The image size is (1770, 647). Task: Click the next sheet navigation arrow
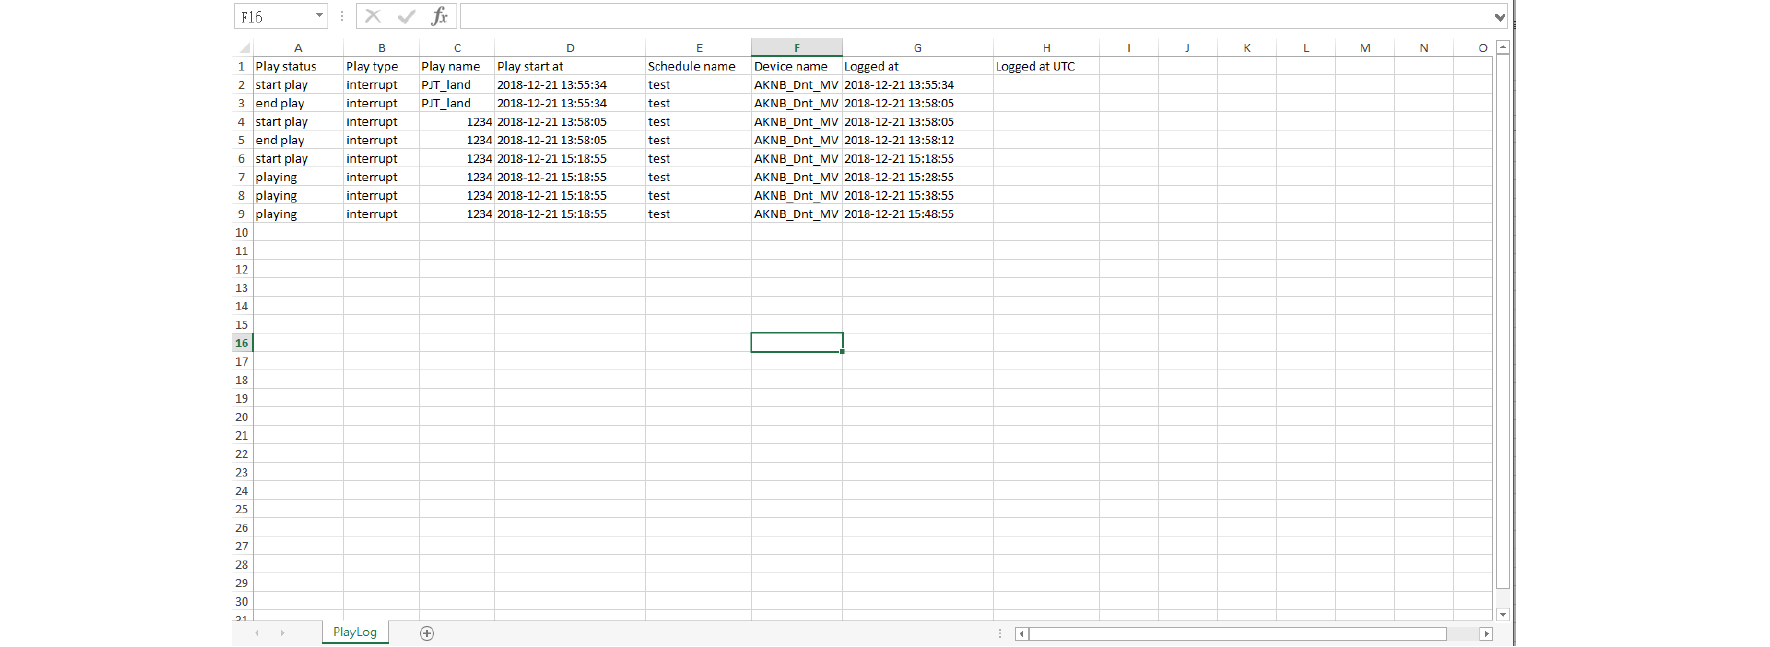click(283, 633)
